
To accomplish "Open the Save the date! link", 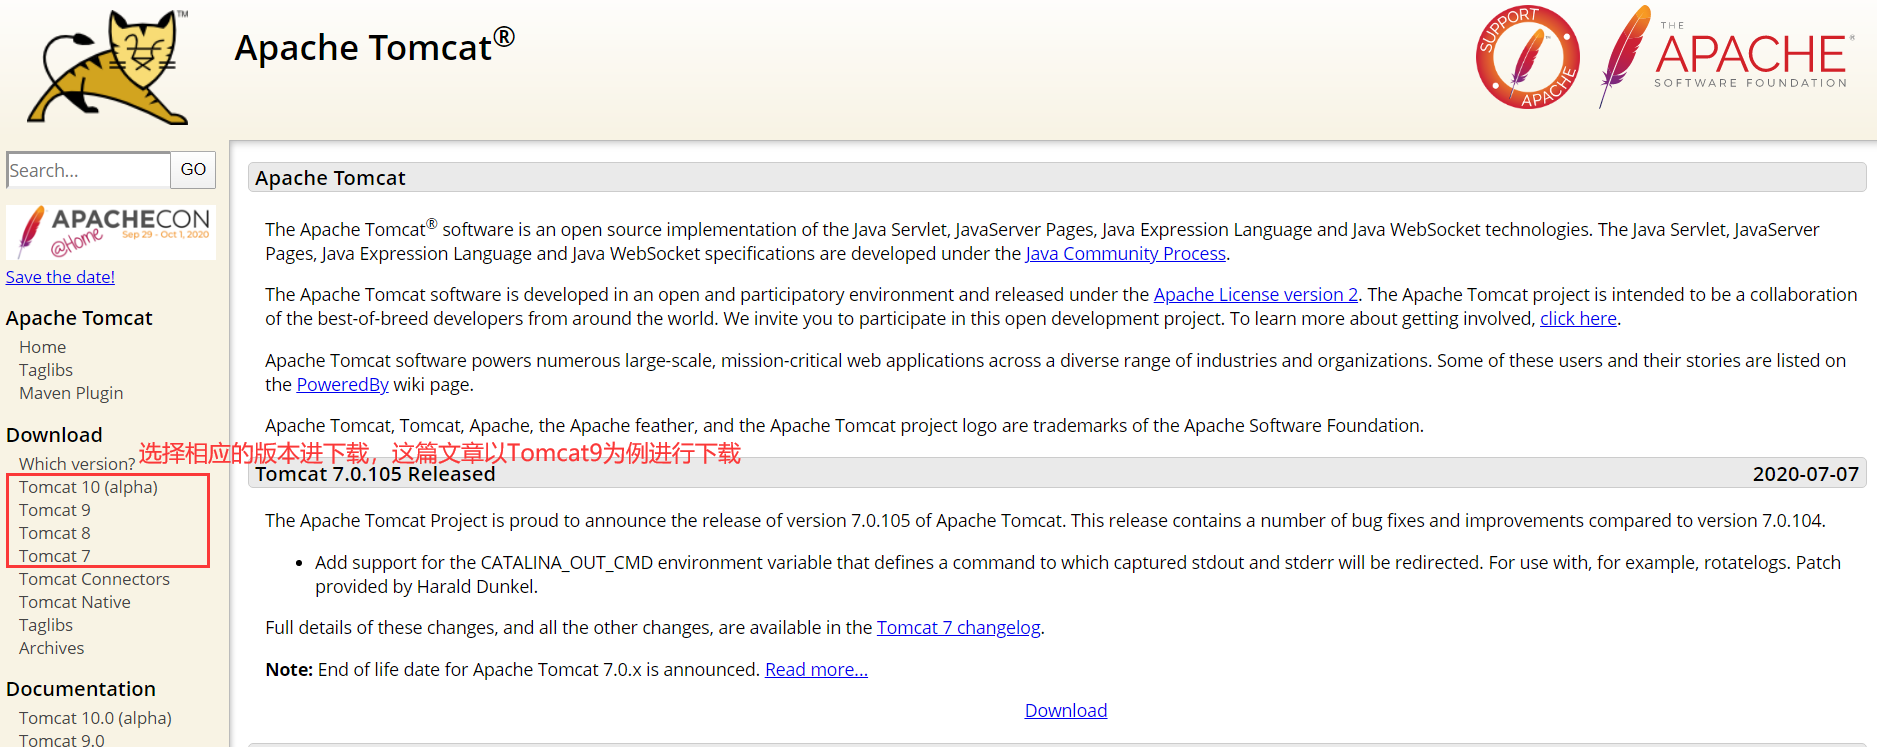I will point(60,277).
